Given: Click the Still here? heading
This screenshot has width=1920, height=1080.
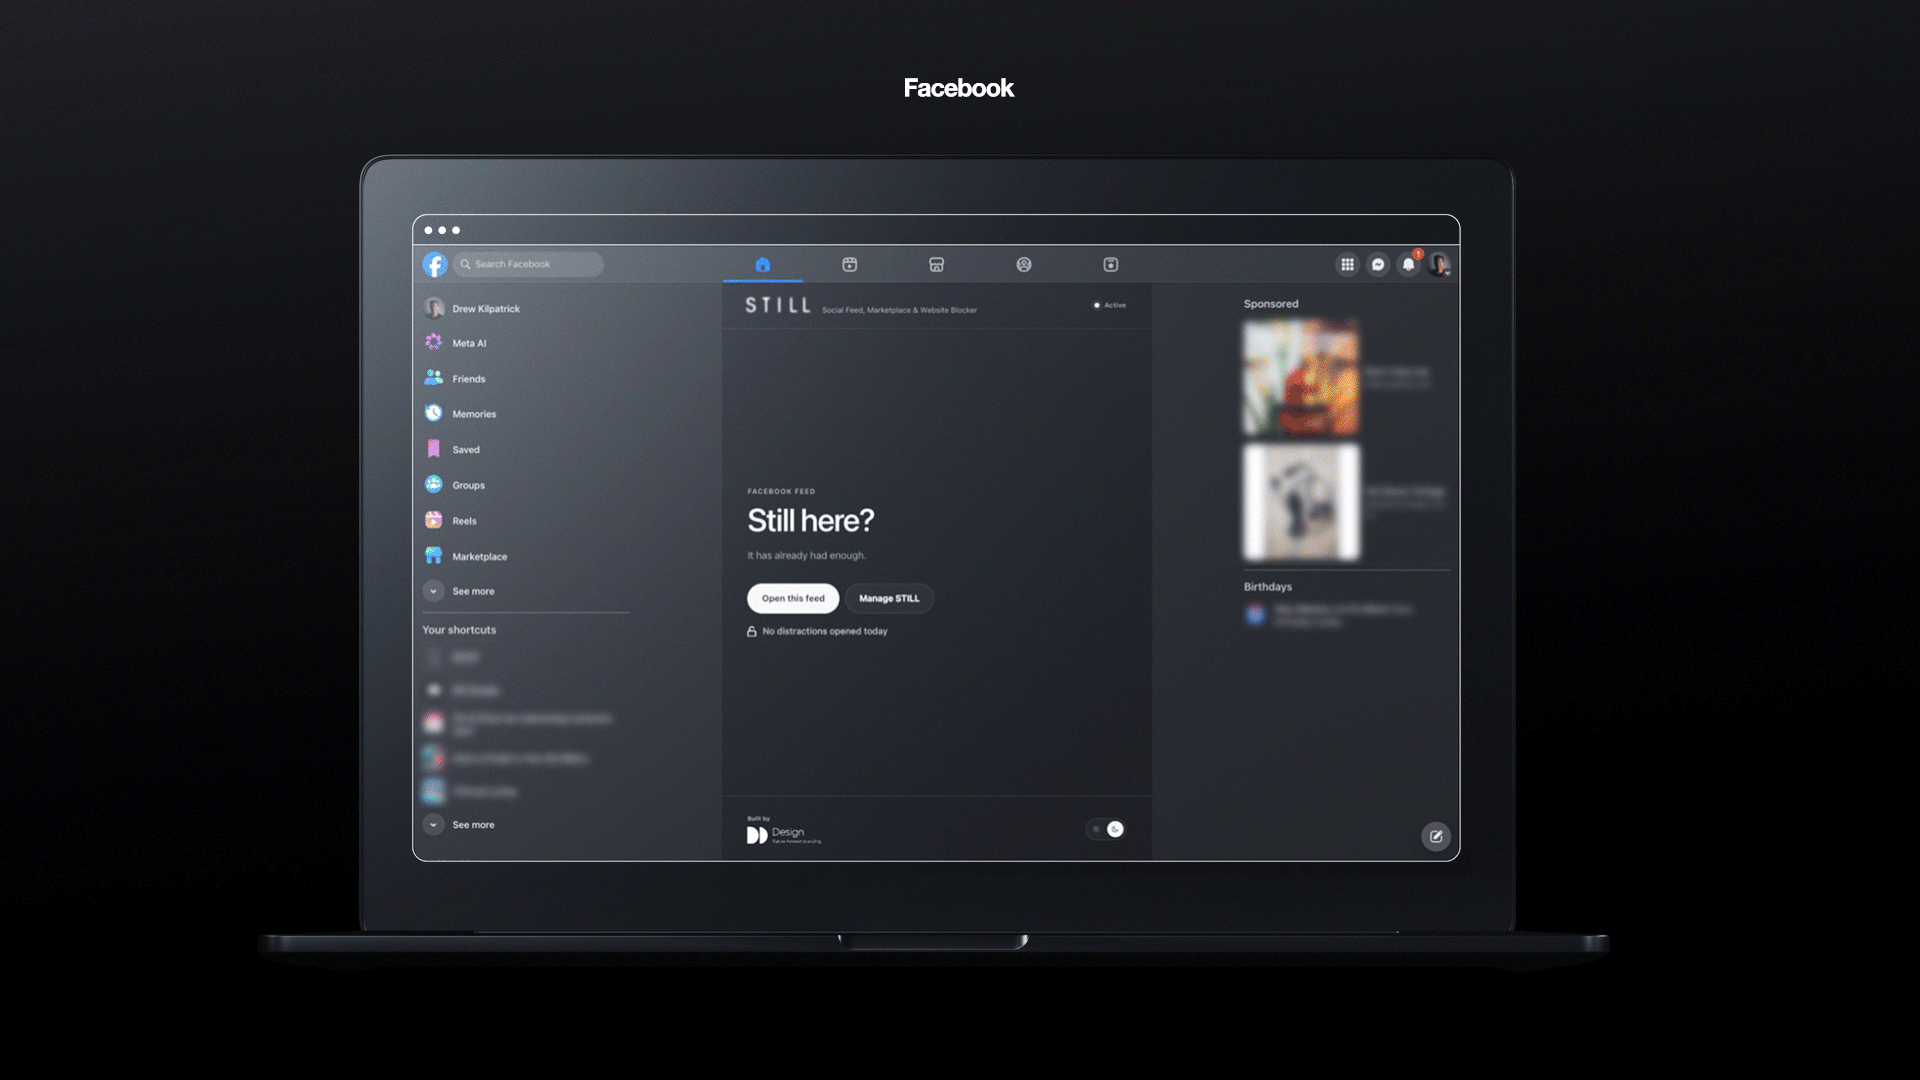Looking at the screenshot, I should [x=811, y=521].
